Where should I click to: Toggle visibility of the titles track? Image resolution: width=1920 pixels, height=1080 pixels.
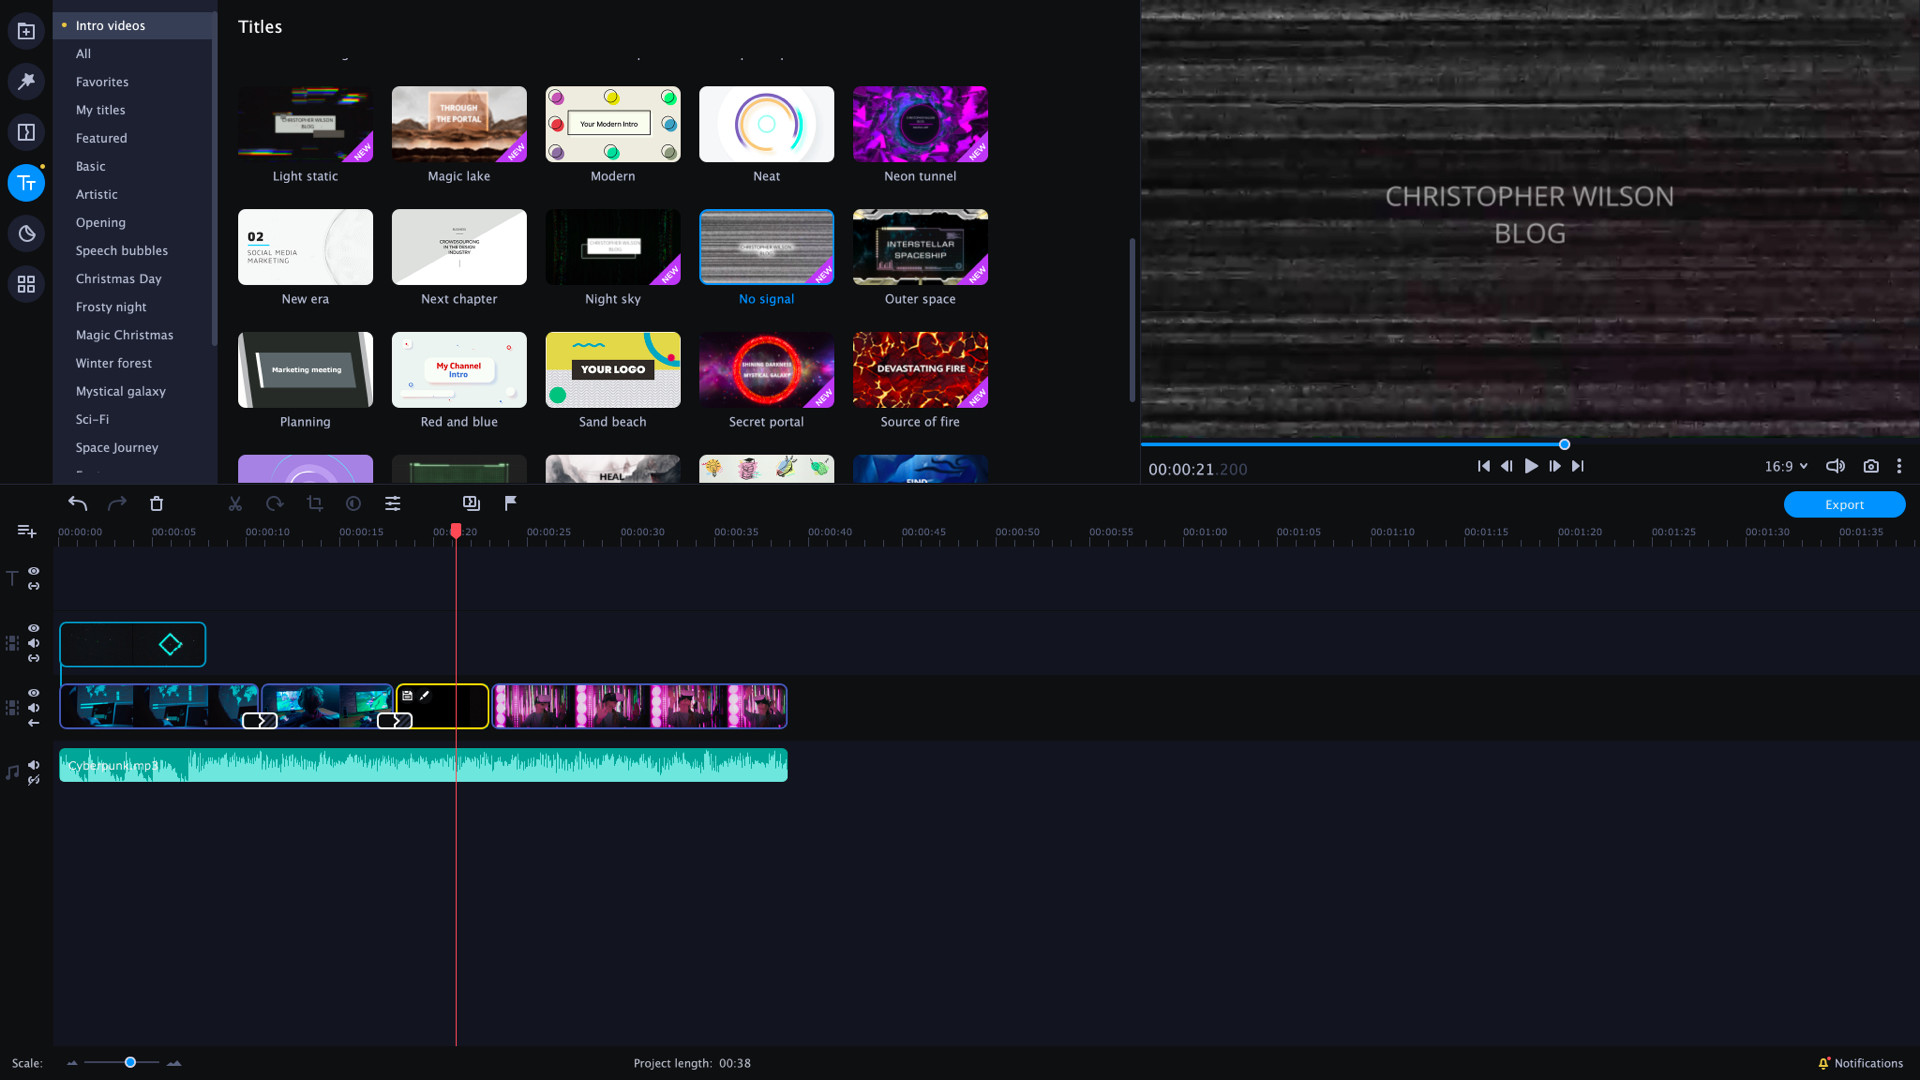(x=34, y=571)
